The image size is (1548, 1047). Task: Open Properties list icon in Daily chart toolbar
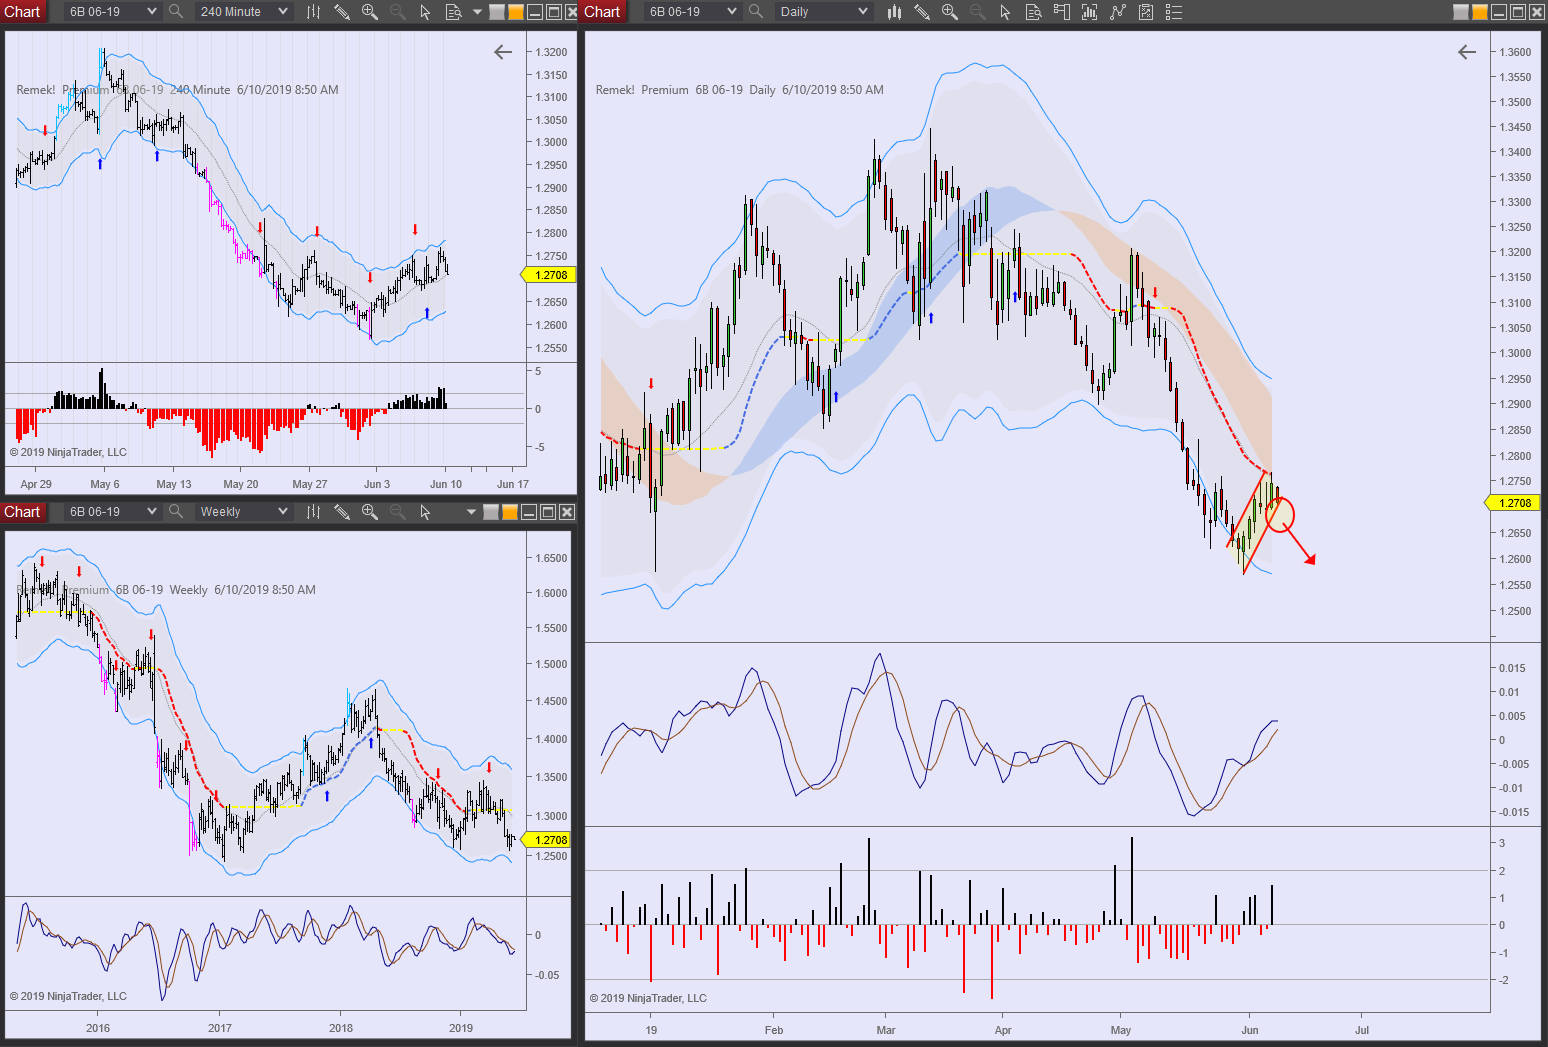coord(1174,11)
